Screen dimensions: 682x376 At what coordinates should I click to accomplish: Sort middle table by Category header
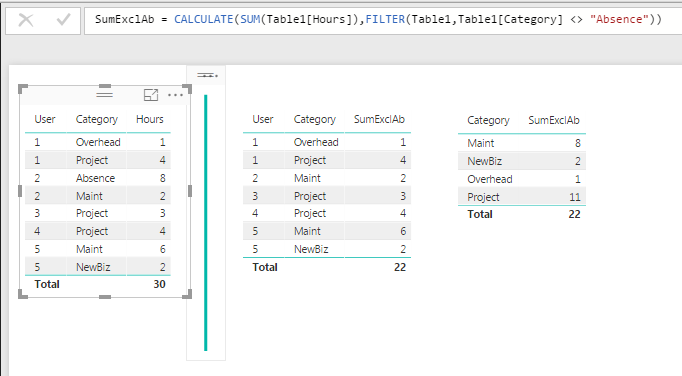pos(314,119)
